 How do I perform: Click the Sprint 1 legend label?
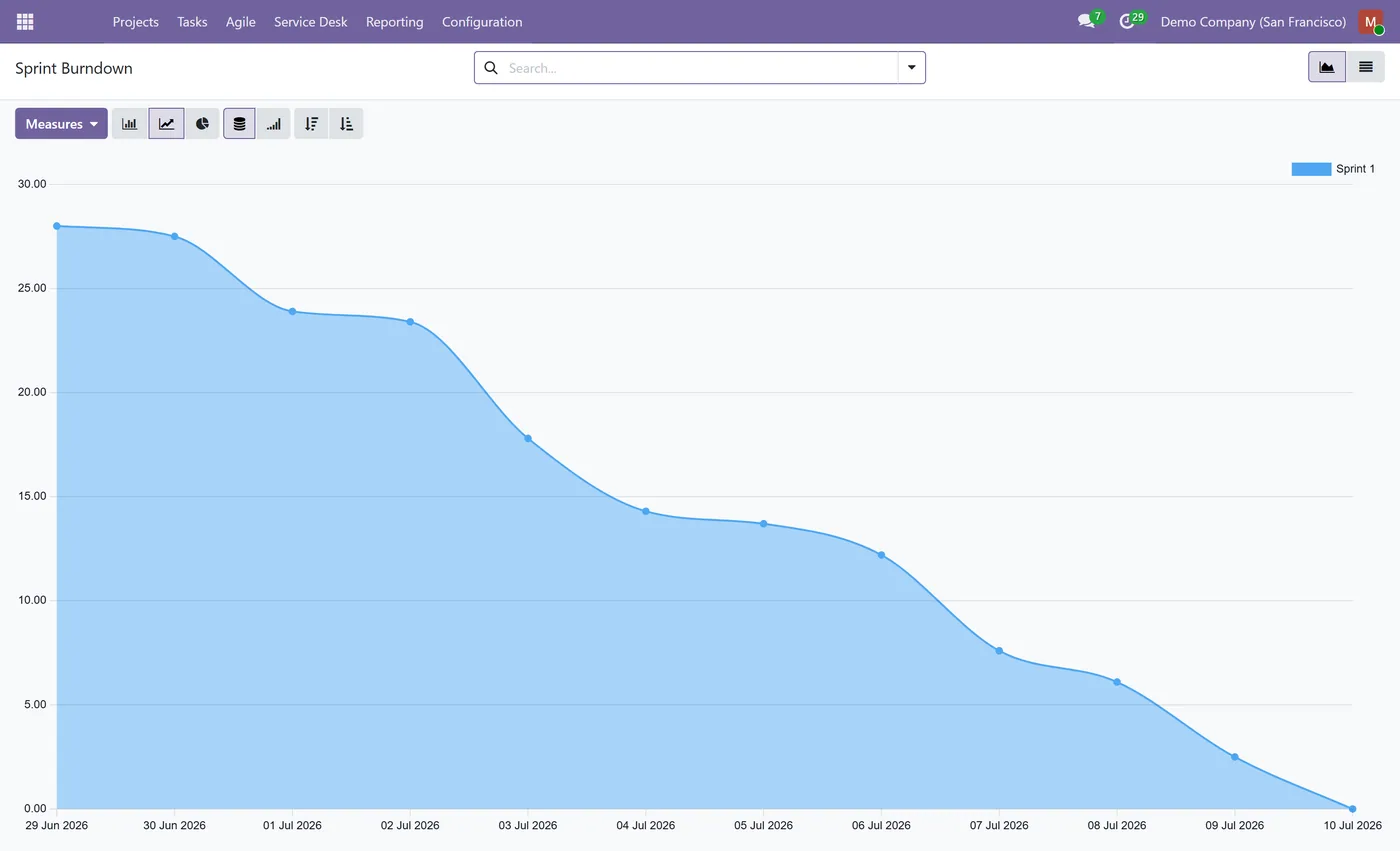[1355, 169]
